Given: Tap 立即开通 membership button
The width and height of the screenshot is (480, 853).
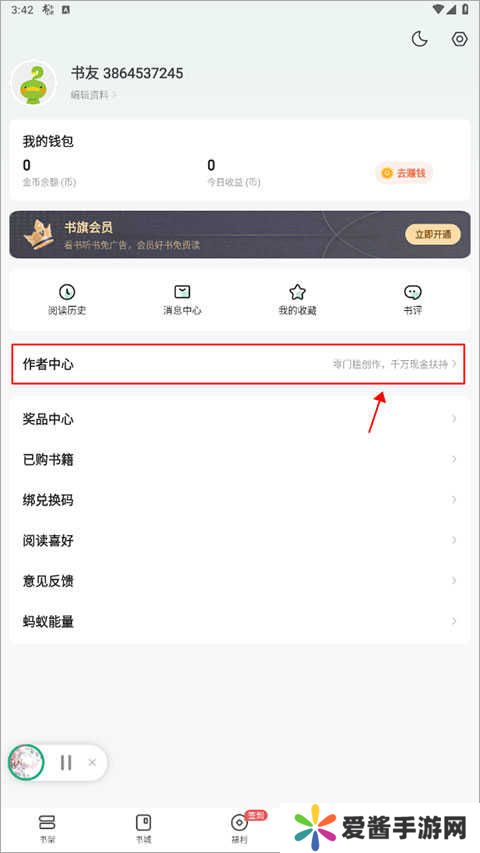Looking at the screenshot, I should point(433,234).
